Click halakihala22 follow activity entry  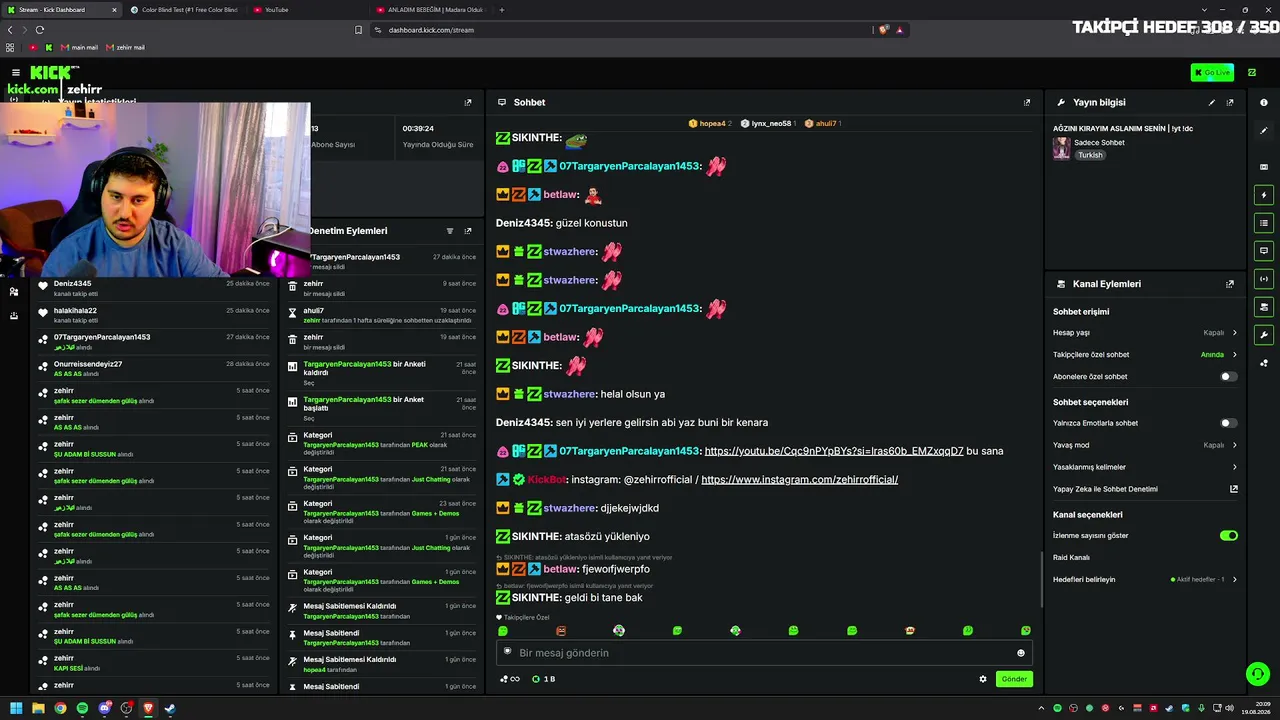coord(154,315)
